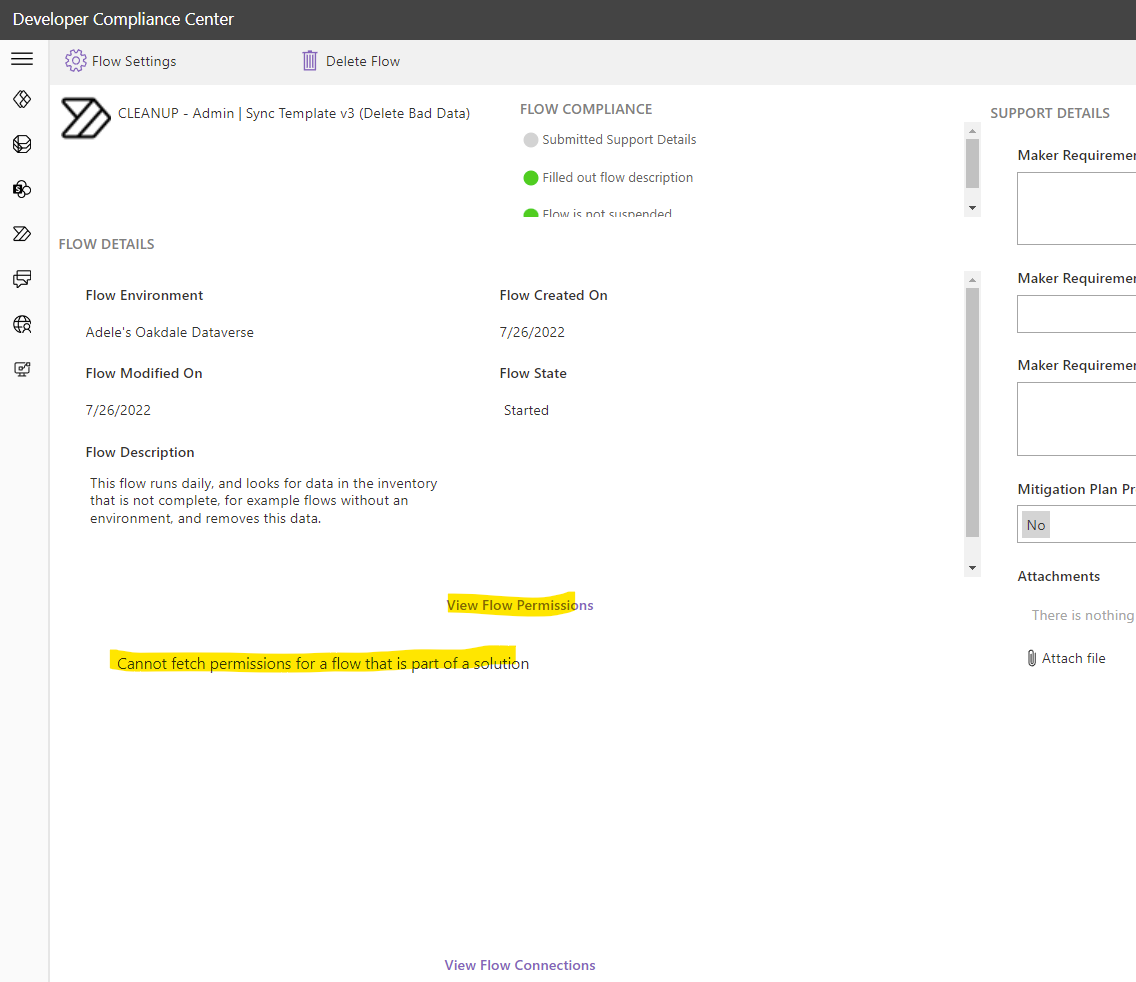Click the monitor admin icon at the sidebar bottom
The image size is (1136, 982).
[x=22, y=369]
